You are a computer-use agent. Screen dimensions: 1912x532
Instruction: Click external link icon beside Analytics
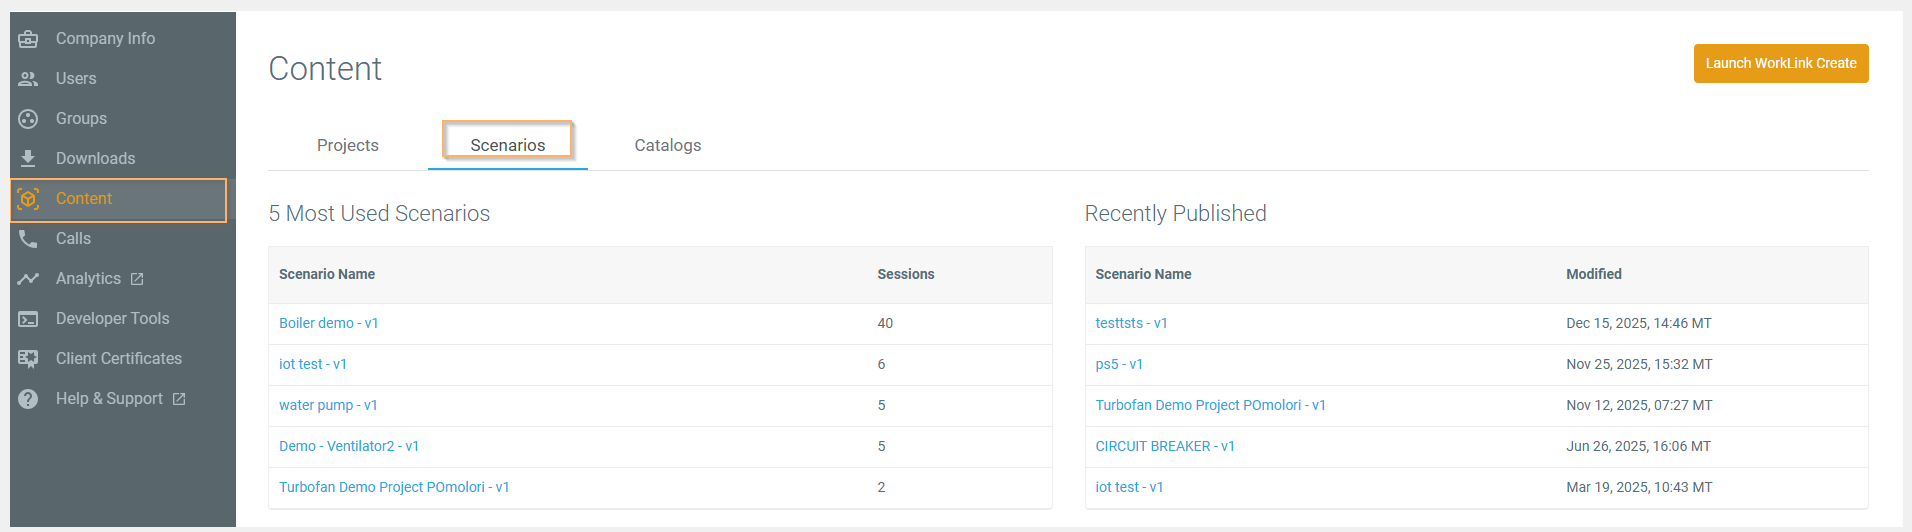tap(137, 279)
